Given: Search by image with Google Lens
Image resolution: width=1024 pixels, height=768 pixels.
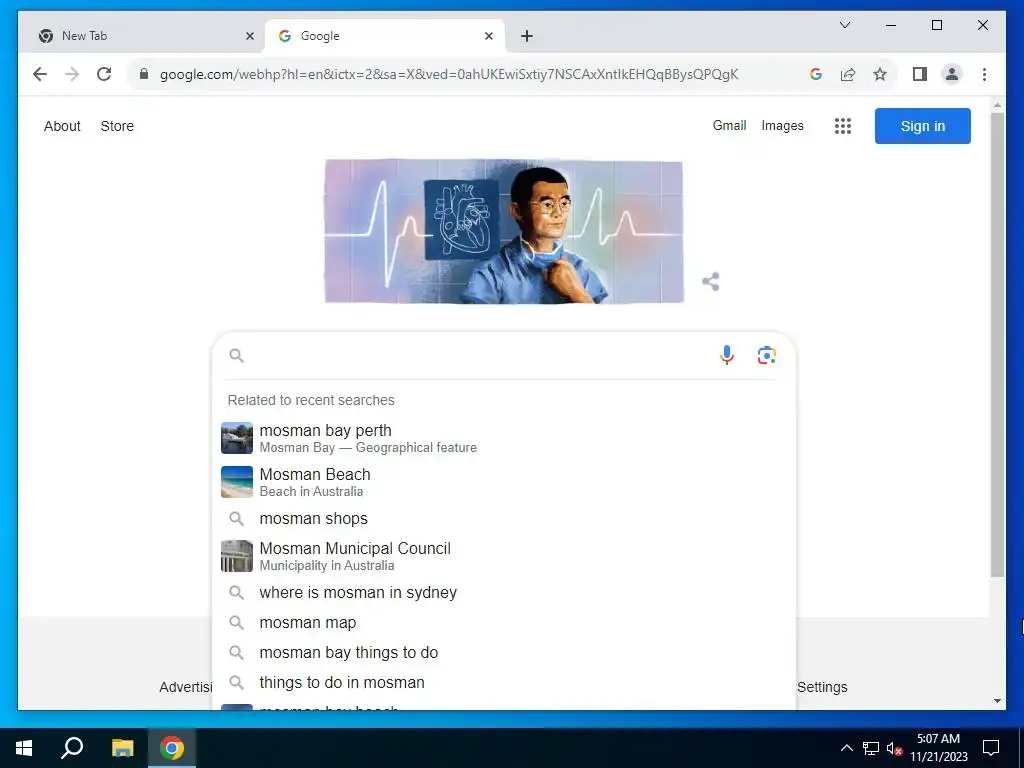Looking at the screenshot, I should [x=767, y=355].
